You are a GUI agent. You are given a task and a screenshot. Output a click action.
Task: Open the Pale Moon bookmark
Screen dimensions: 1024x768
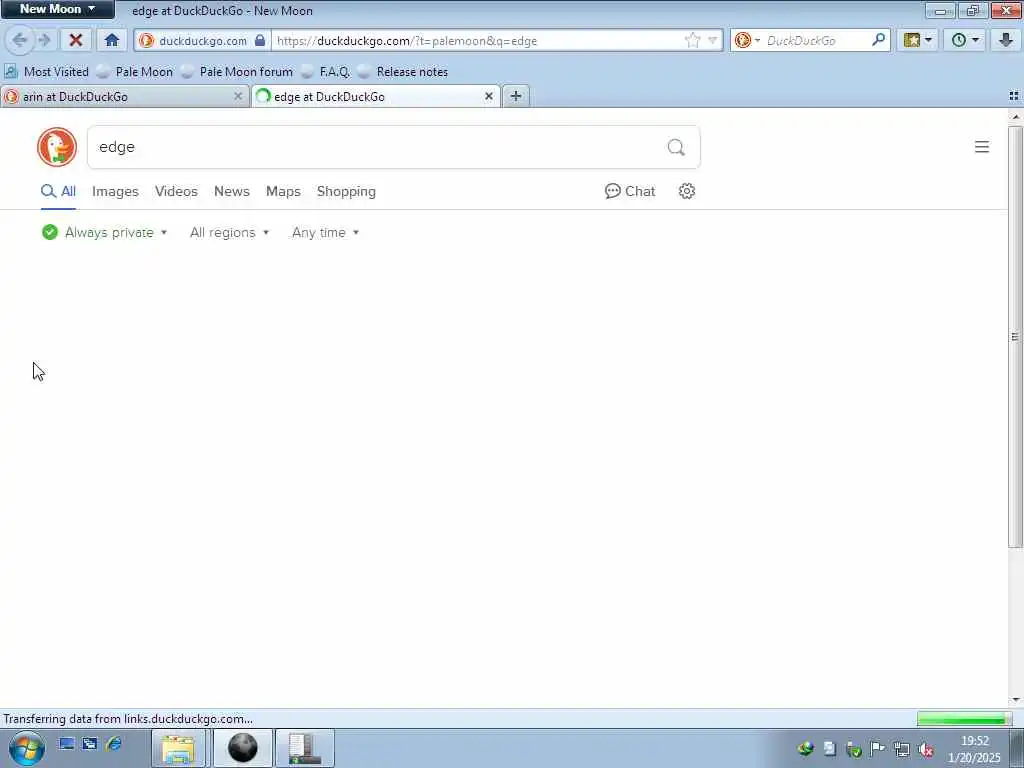tap(135, 72)
